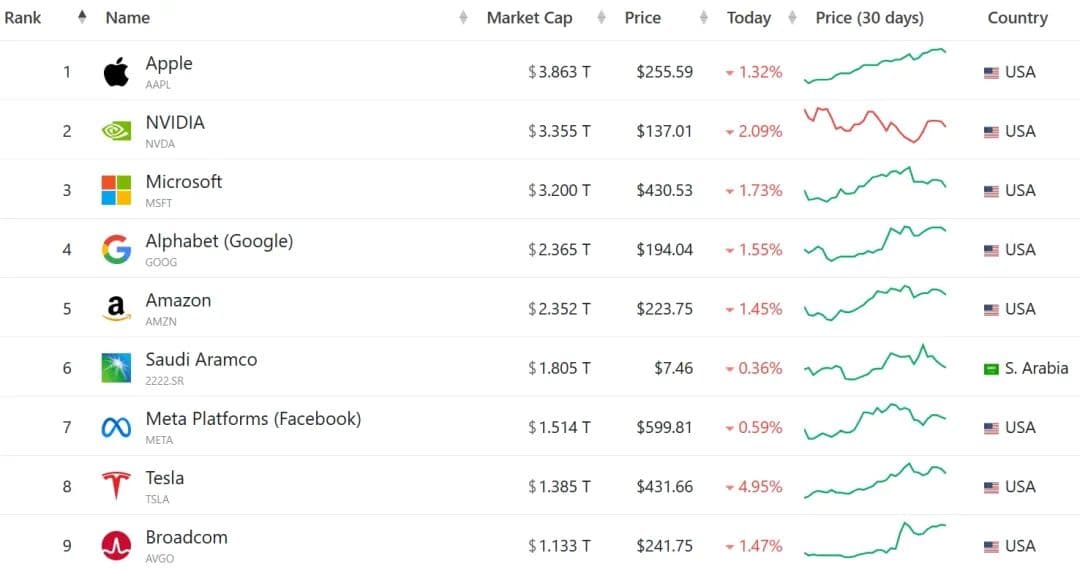Click the NVIDIA logo icon
This screenshot has width=1080, height=572.
[116, 131]
